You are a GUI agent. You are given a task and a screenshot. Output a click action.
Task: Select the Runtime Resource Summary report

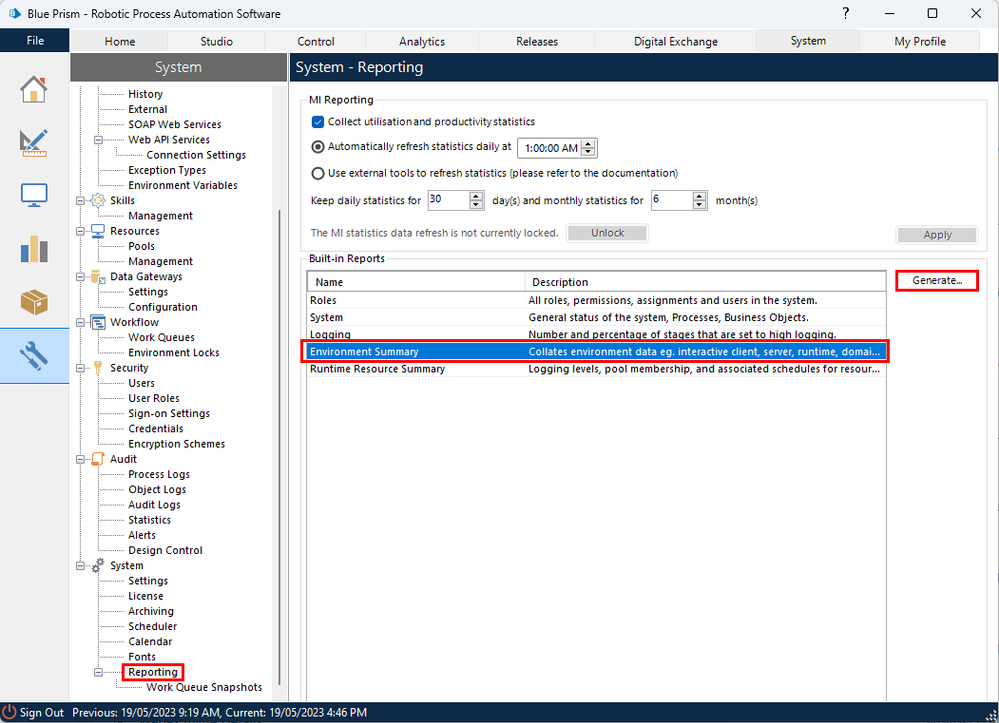tap(596, 369)
